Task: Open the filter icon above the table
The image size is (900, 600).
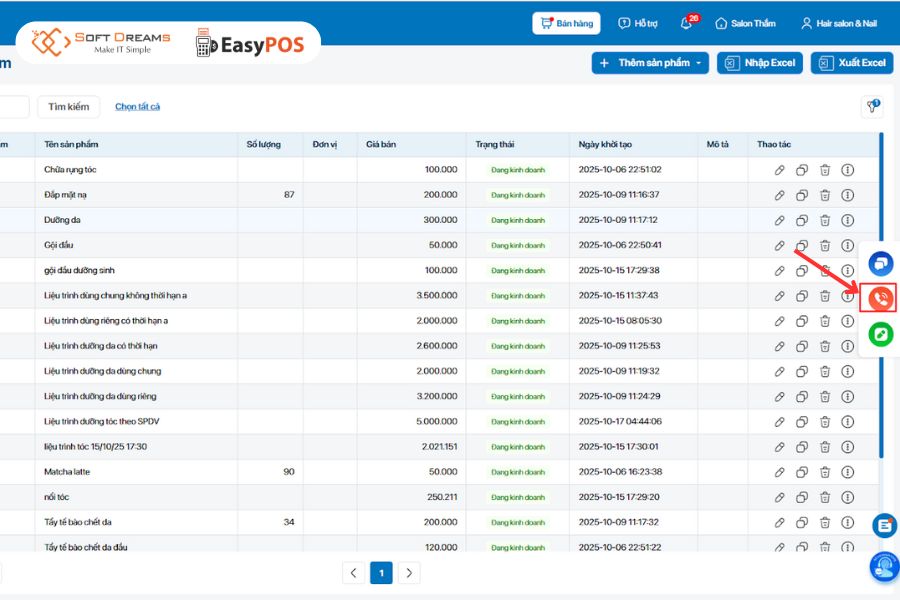Action: pyautogui.click(x=871, y=107)
